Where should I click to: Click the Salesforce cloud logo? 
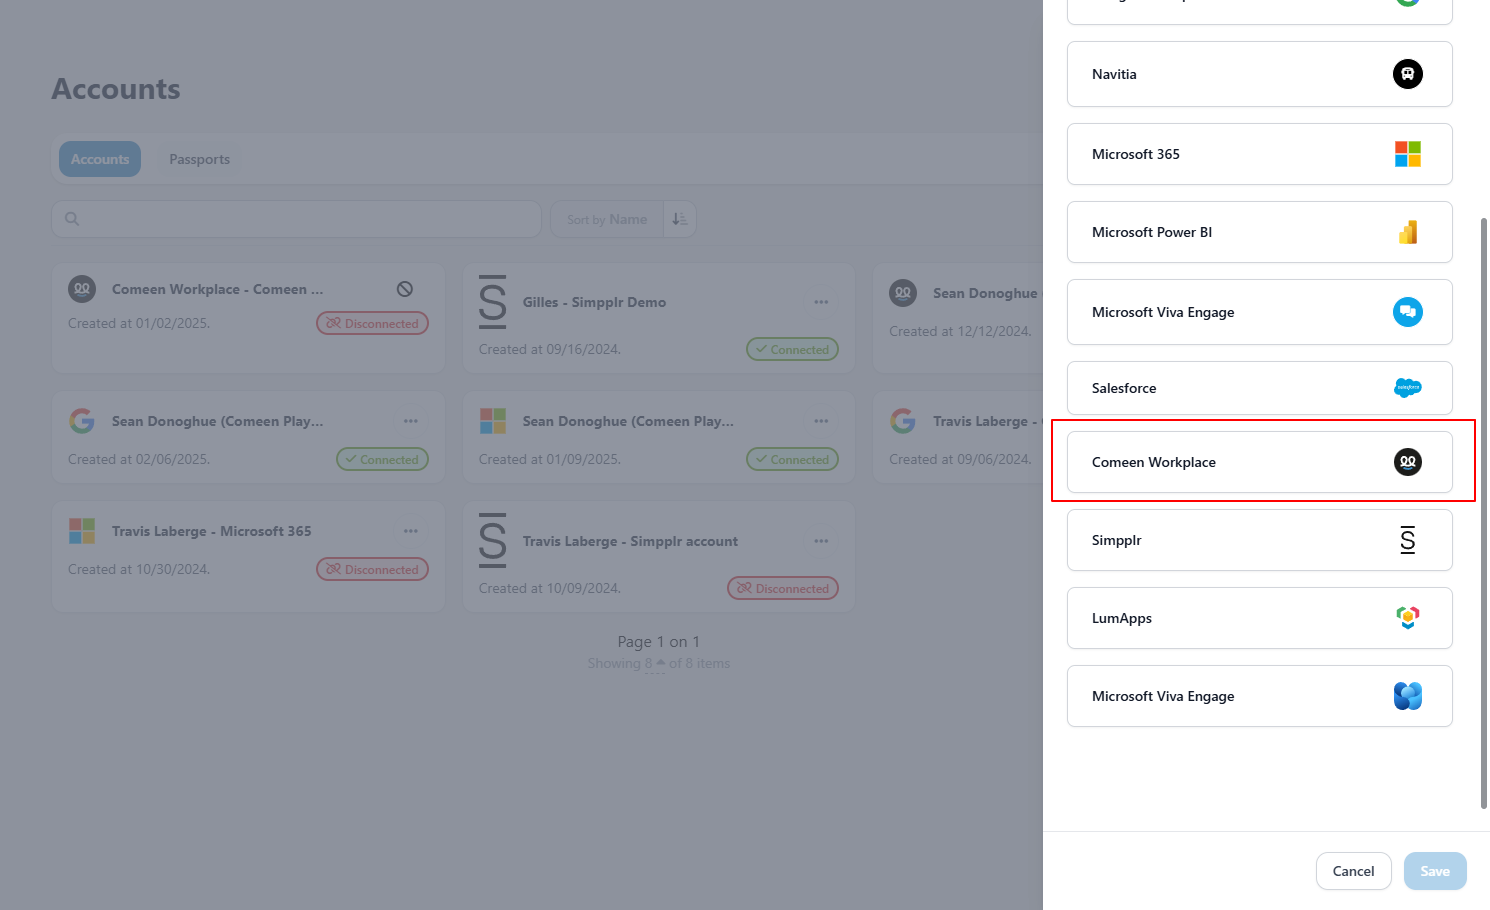coord(1408,388)
